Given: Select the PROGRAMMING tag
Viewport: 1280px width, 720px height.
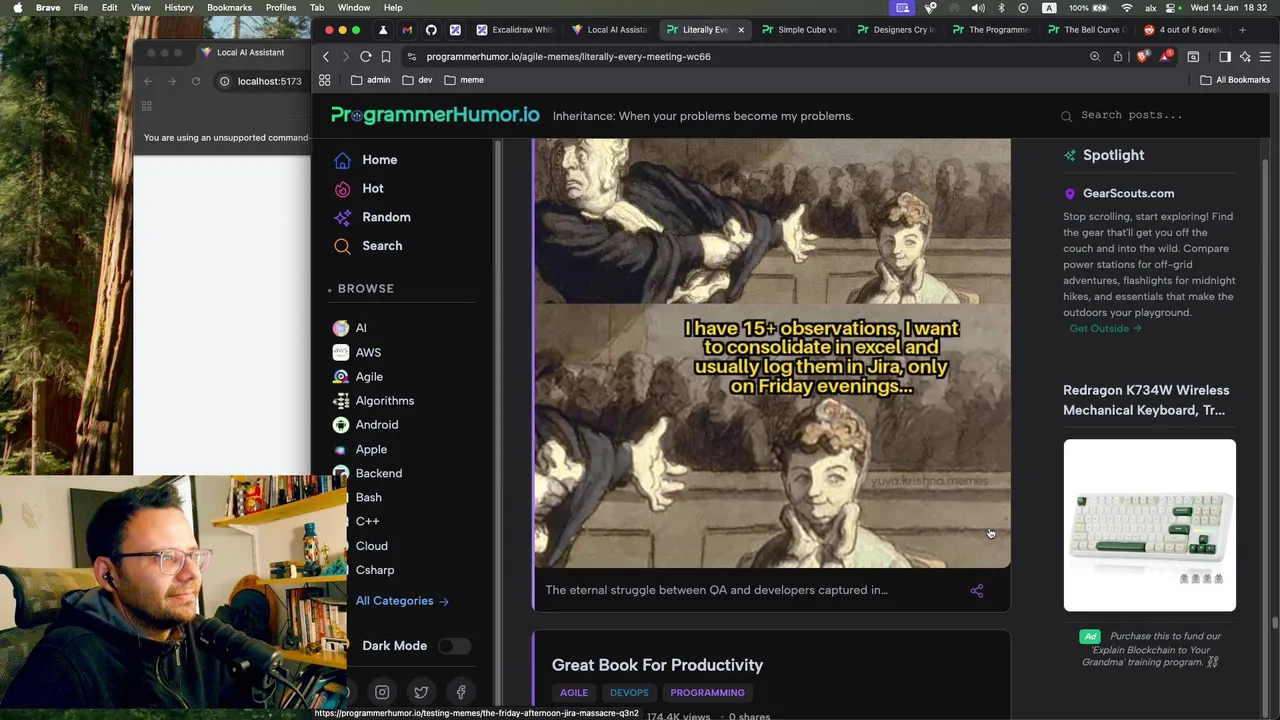Looking at the screenshot, I should coord(707,692).
